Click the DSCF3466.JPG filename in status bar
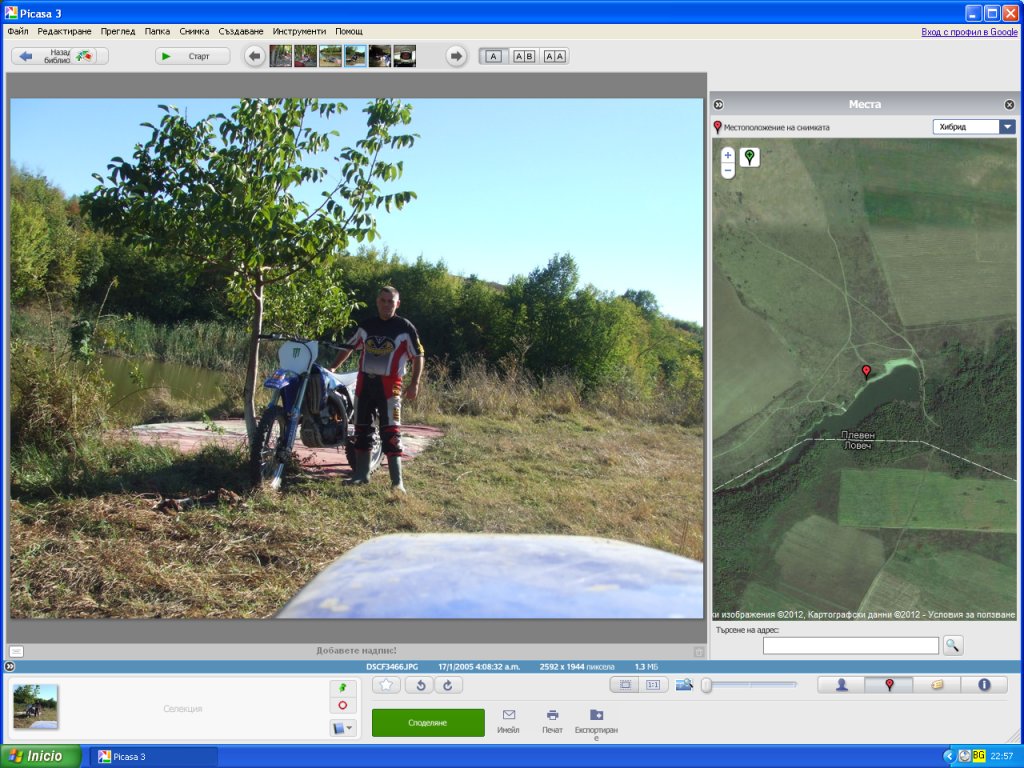 tap(392, 667)
